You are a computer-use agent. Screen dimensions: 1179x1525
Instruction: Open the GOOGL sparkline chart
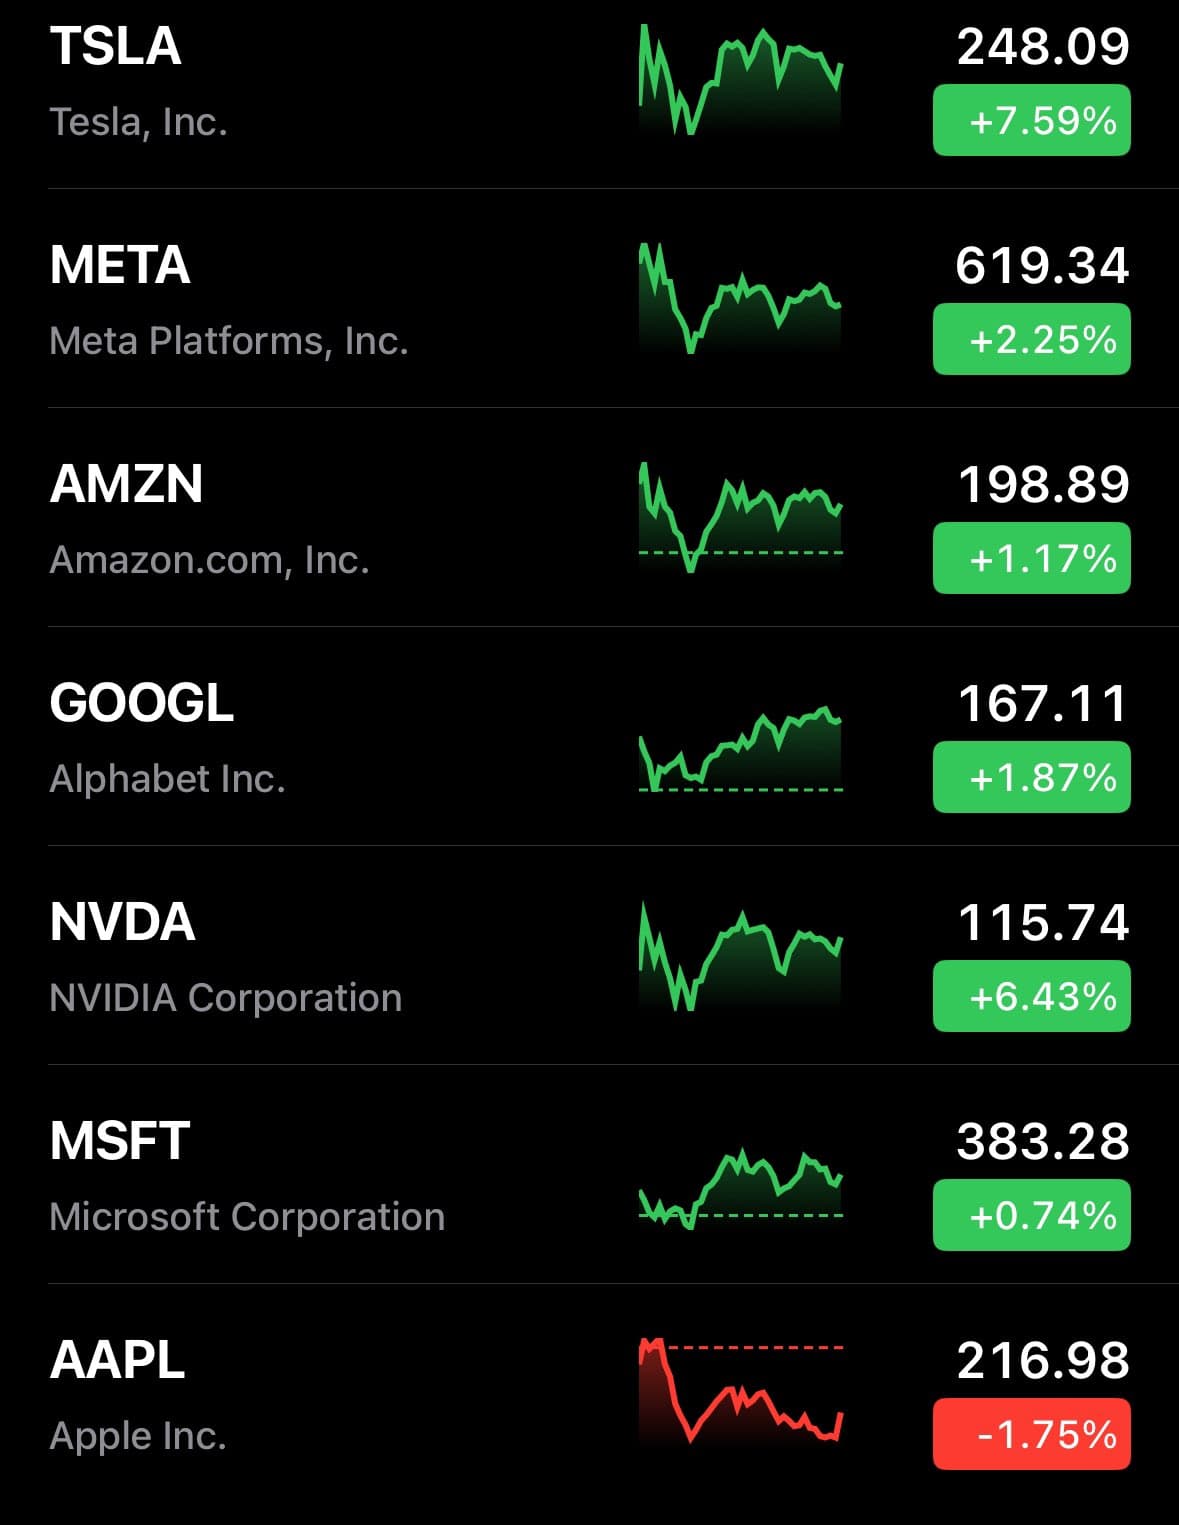click(x=741, y=748)
